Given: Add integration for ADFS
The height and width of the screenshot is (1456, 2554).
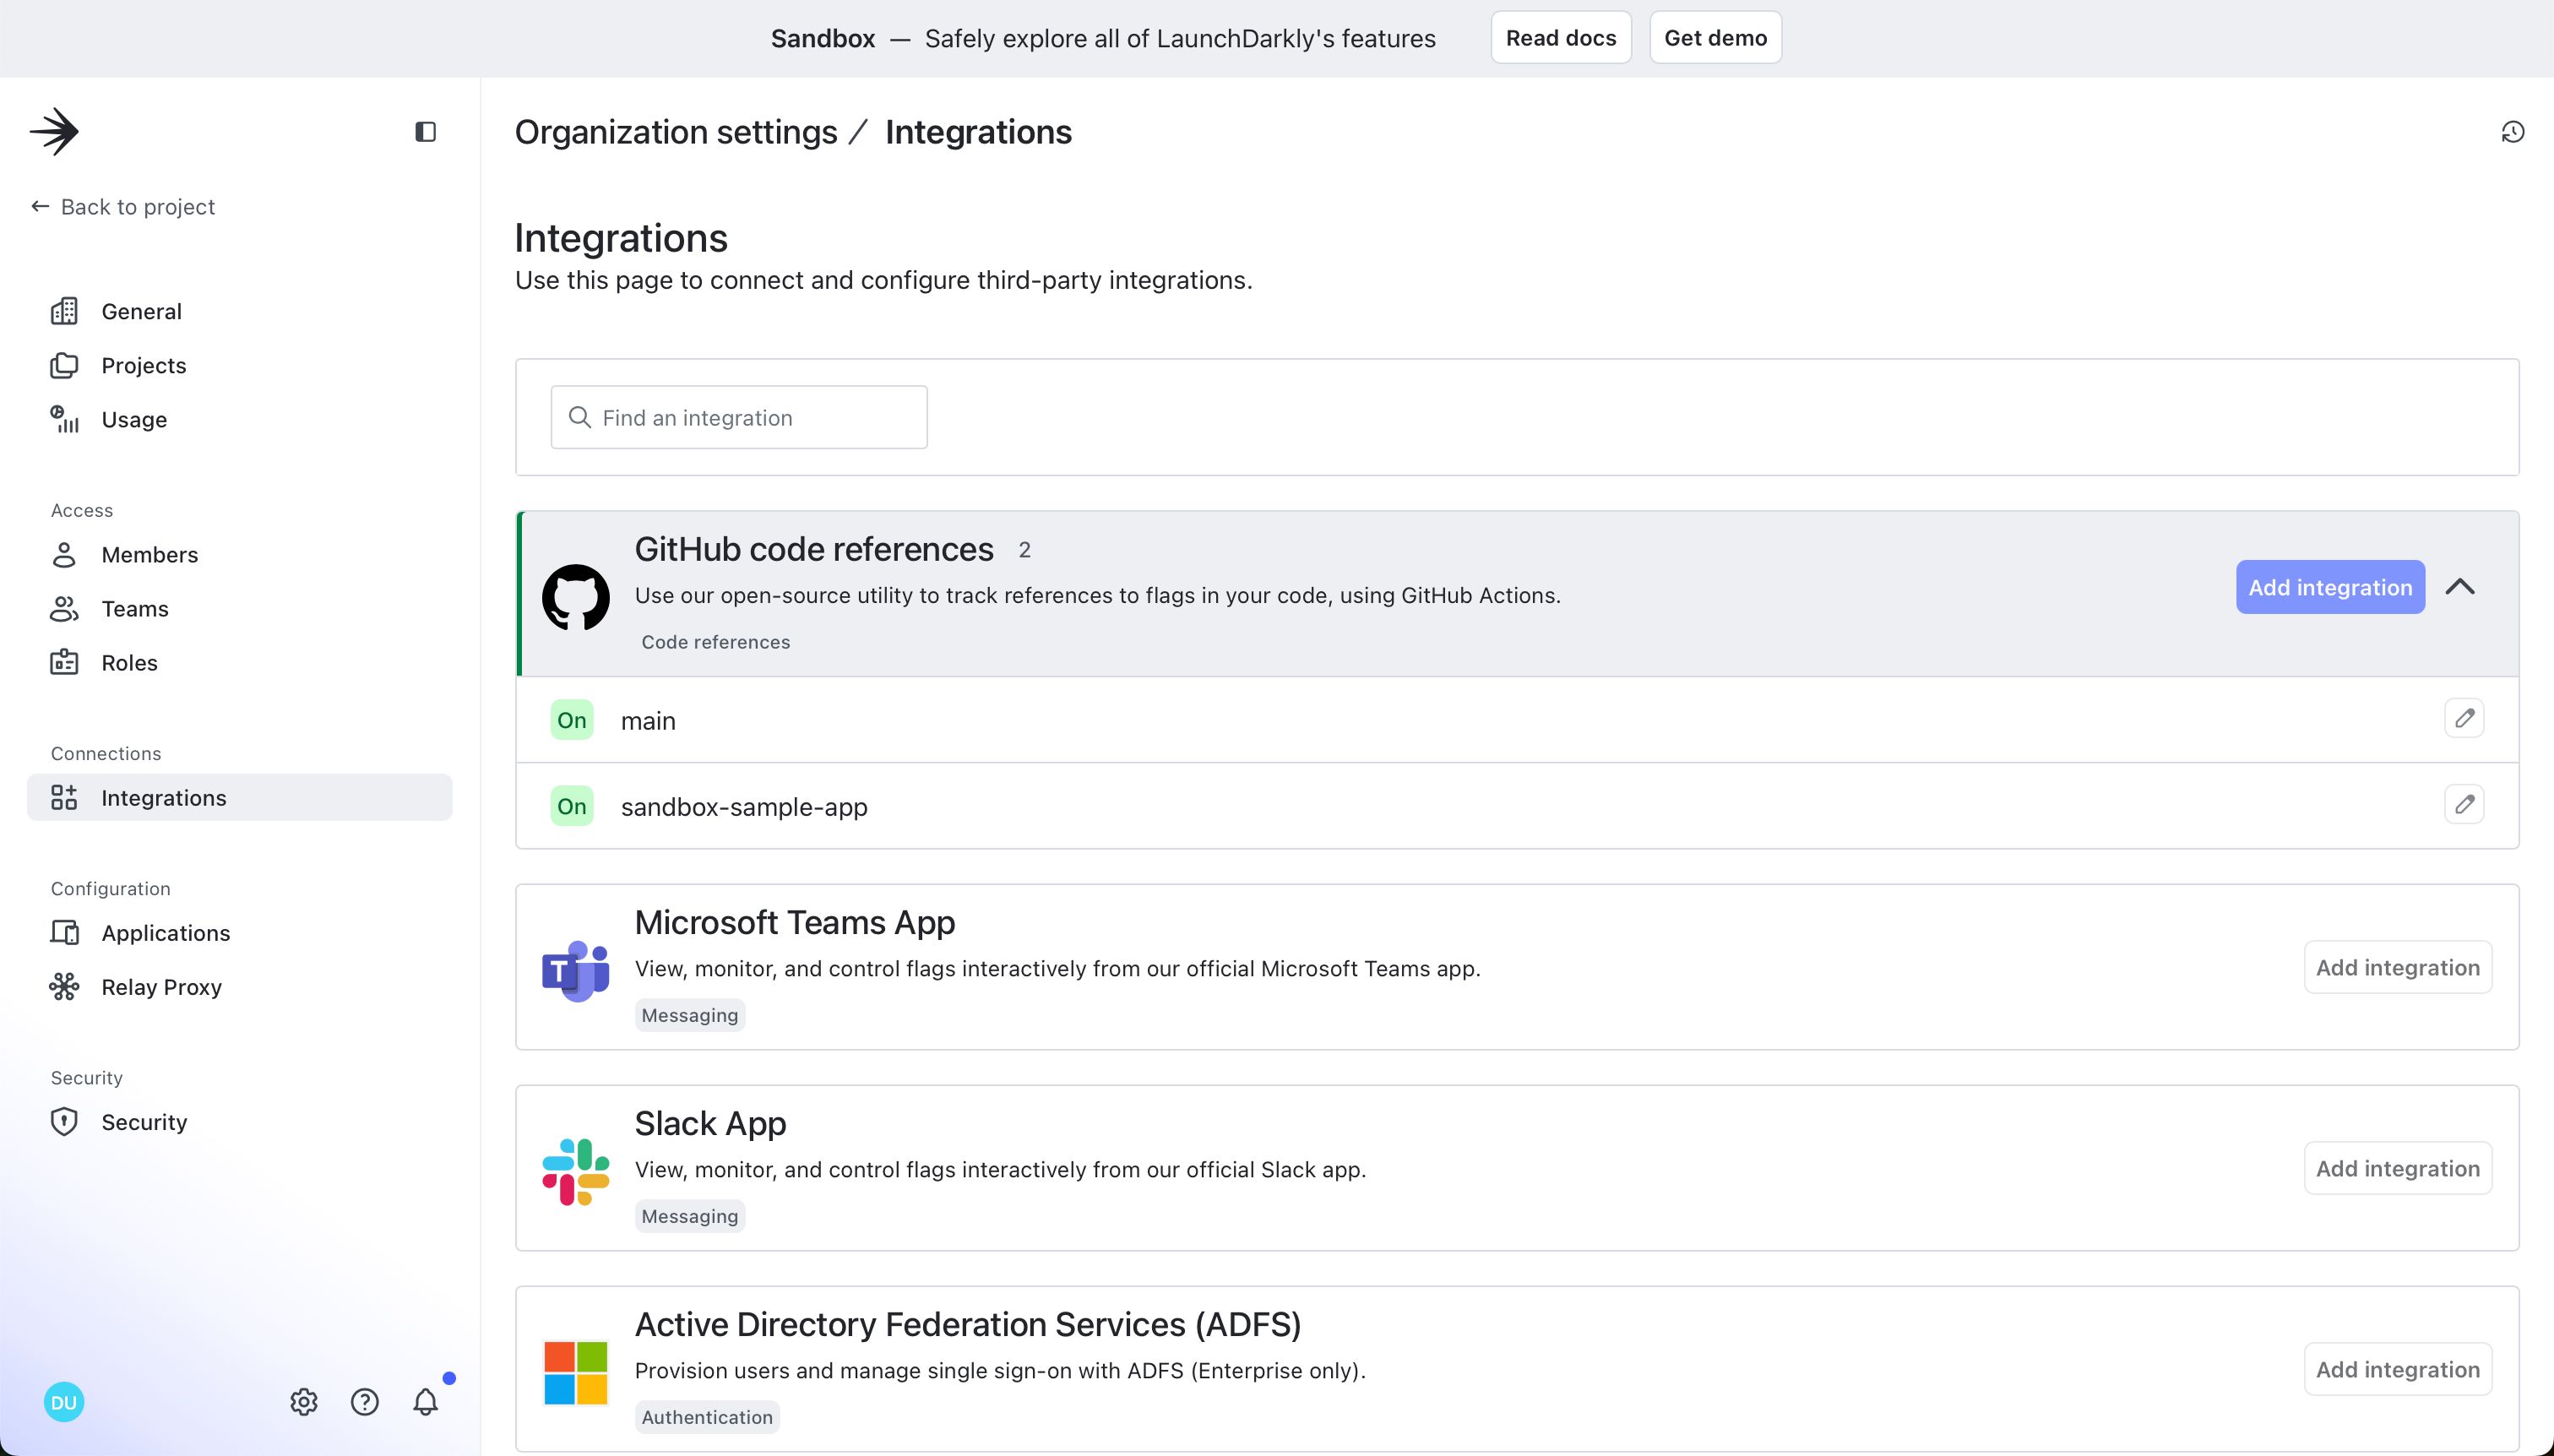Looking at the screenshot, I should click(x=2397, y=1369).
